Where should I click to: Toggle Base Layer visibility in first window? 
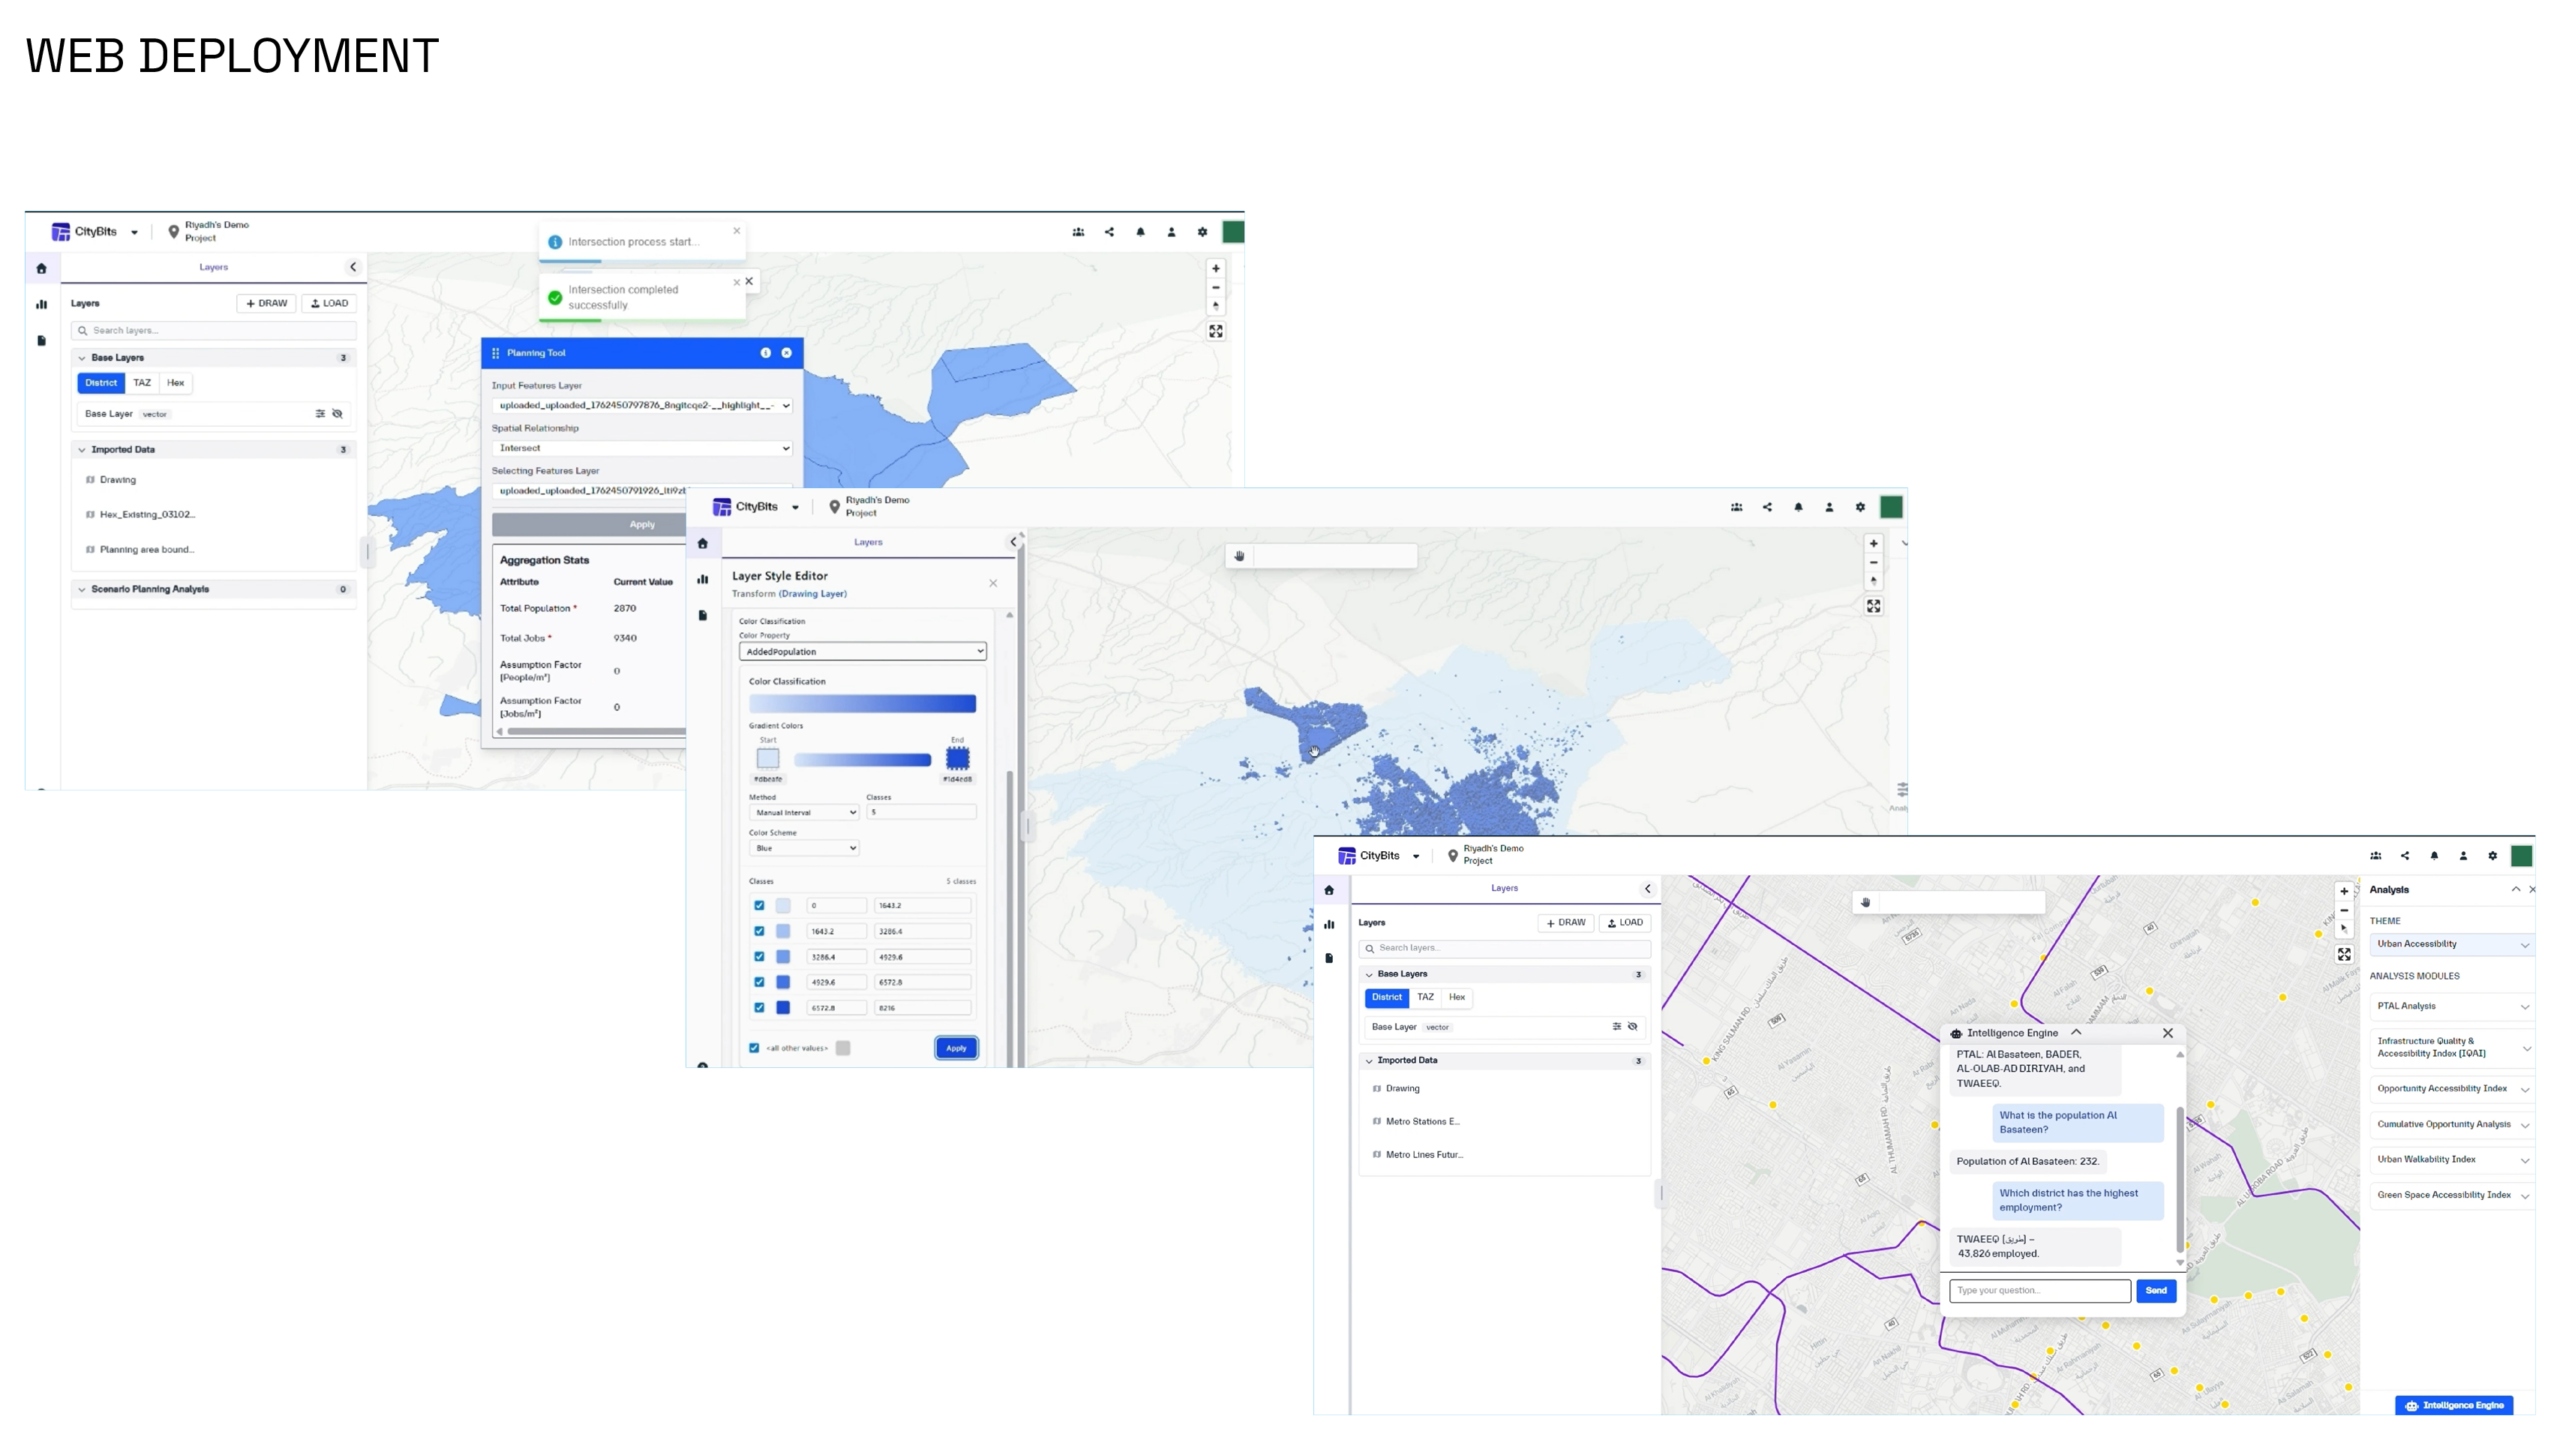(338, 413)
